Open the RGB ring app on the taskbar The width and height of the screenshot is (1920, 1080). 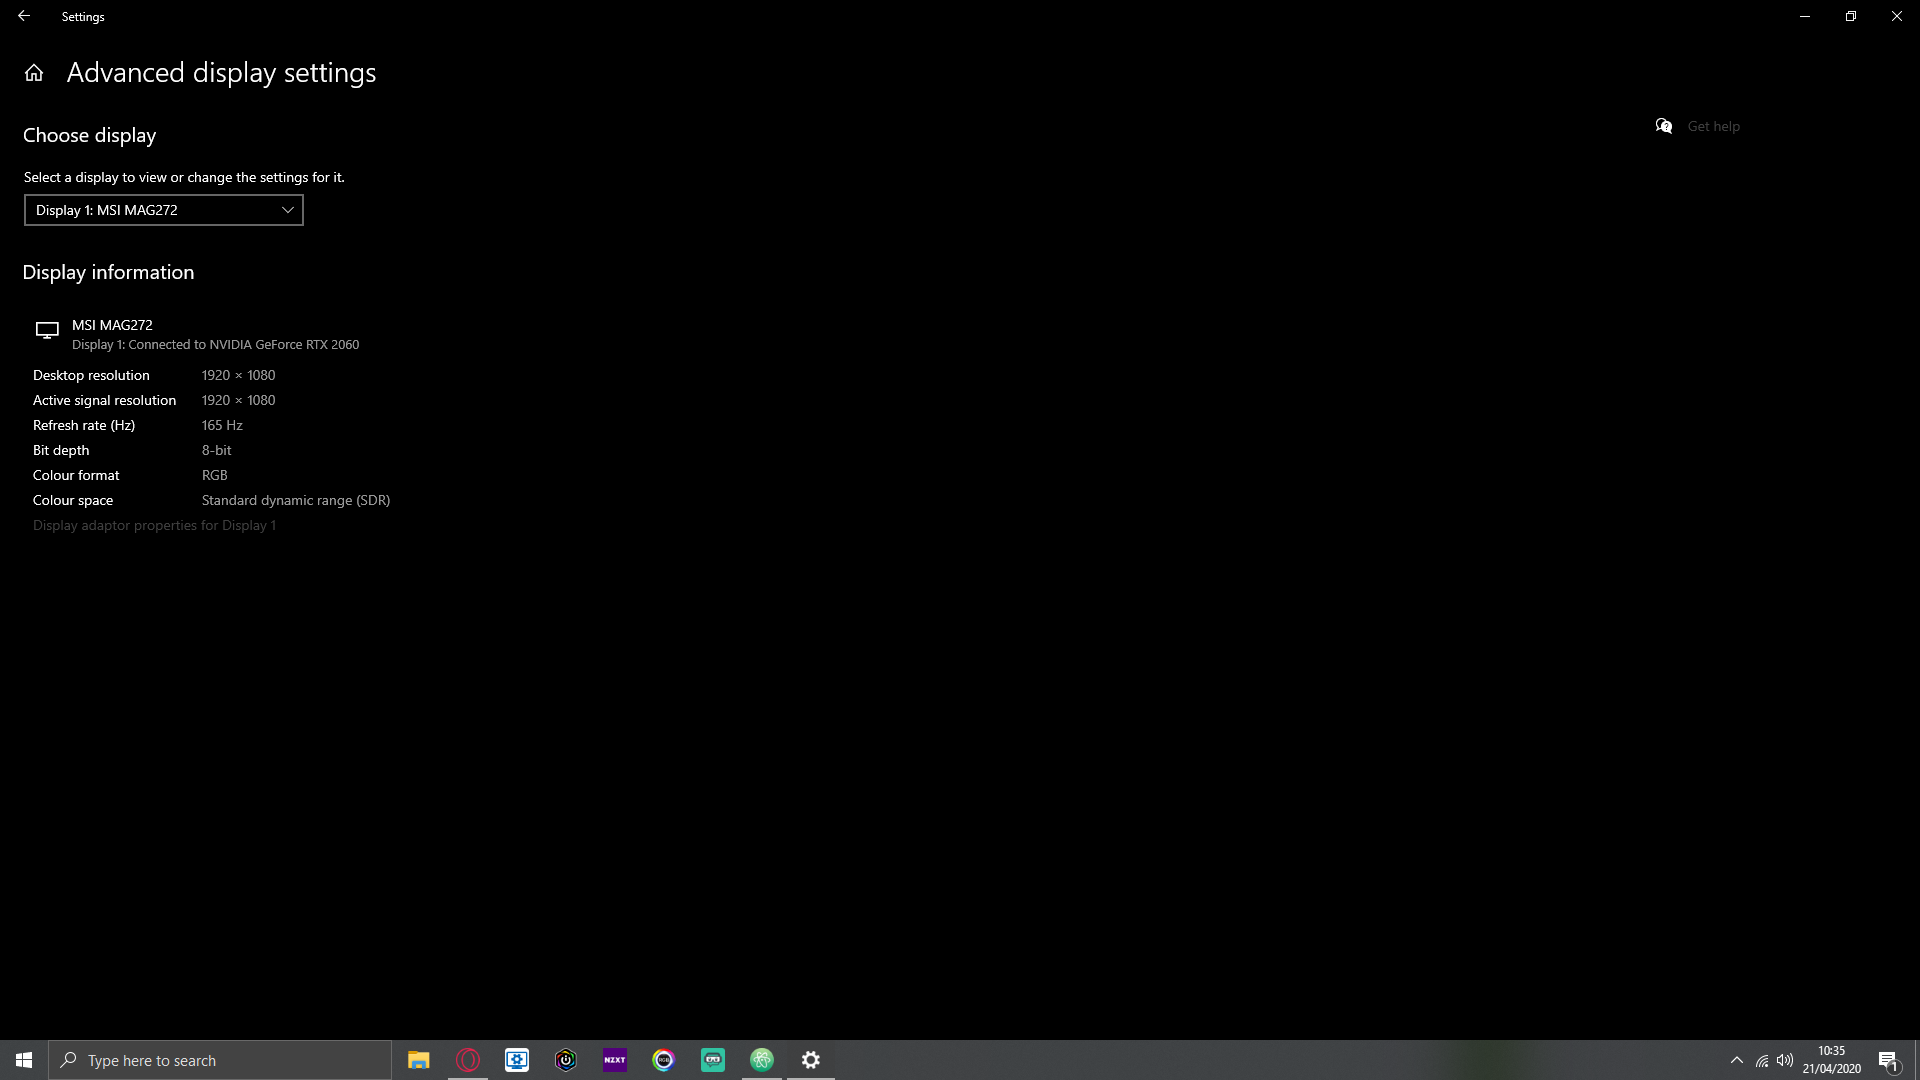(664, 1060)
